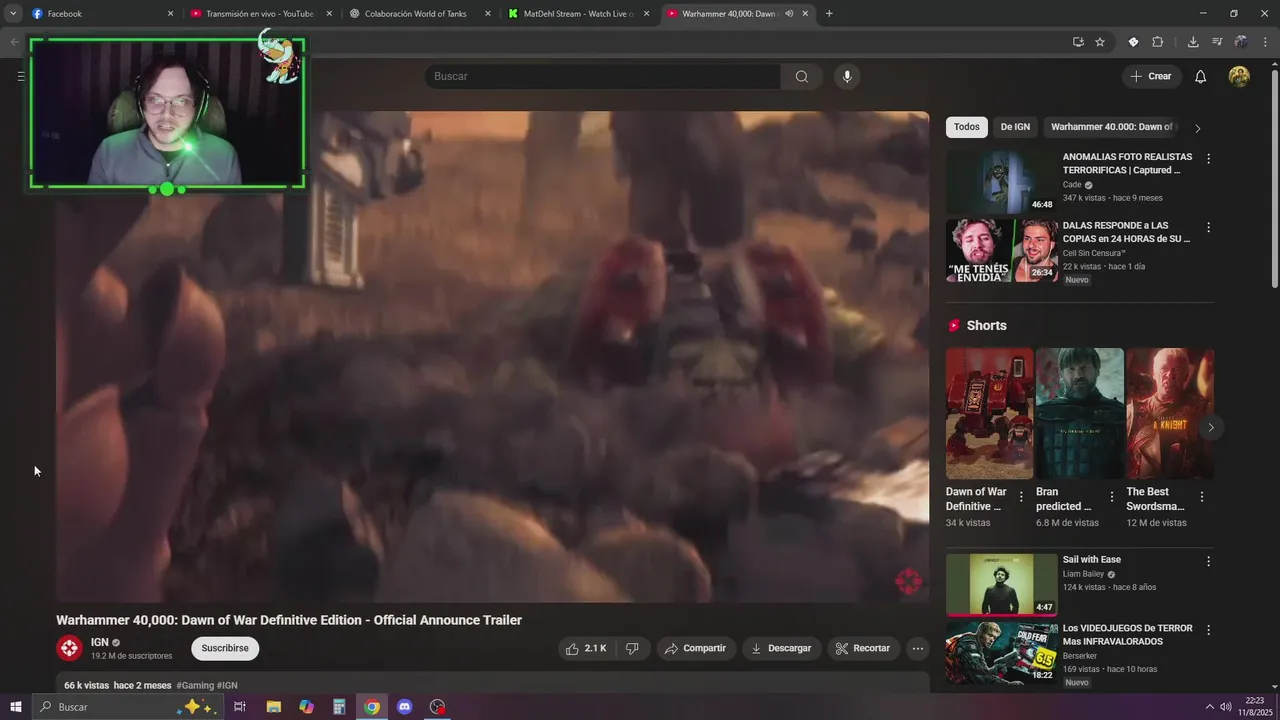This screenshot has height=720, width=1280.
Task: Switch to Transmisión en vivo YouTube tab
Action: tap(262, 14)
